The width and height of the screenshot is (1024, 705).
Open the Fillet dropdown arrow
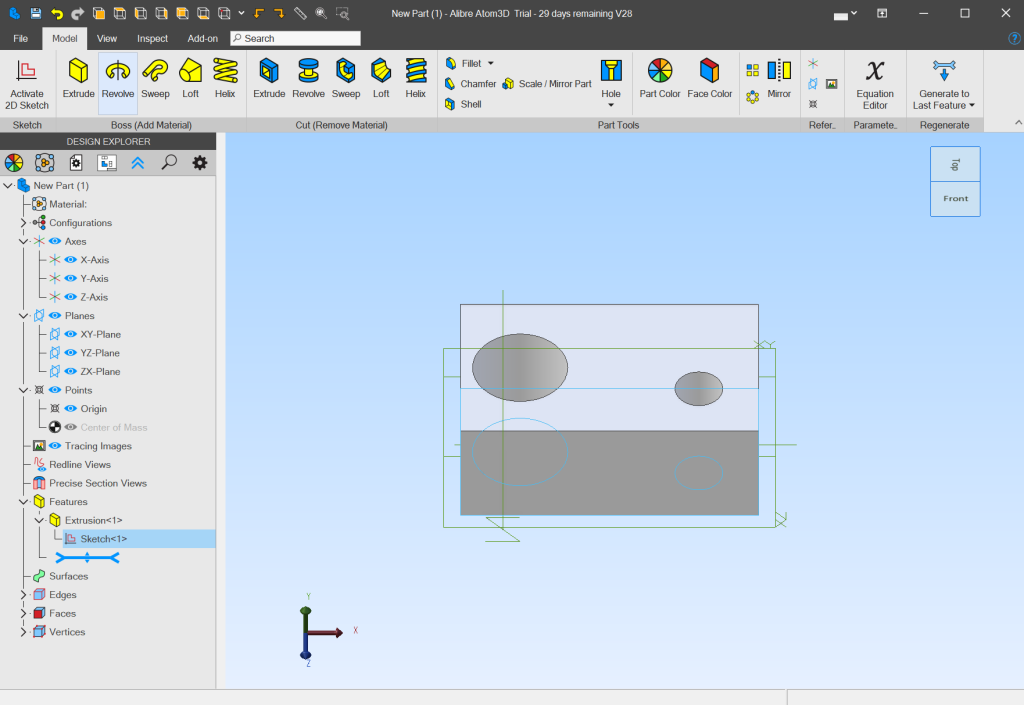coord(491,63)
